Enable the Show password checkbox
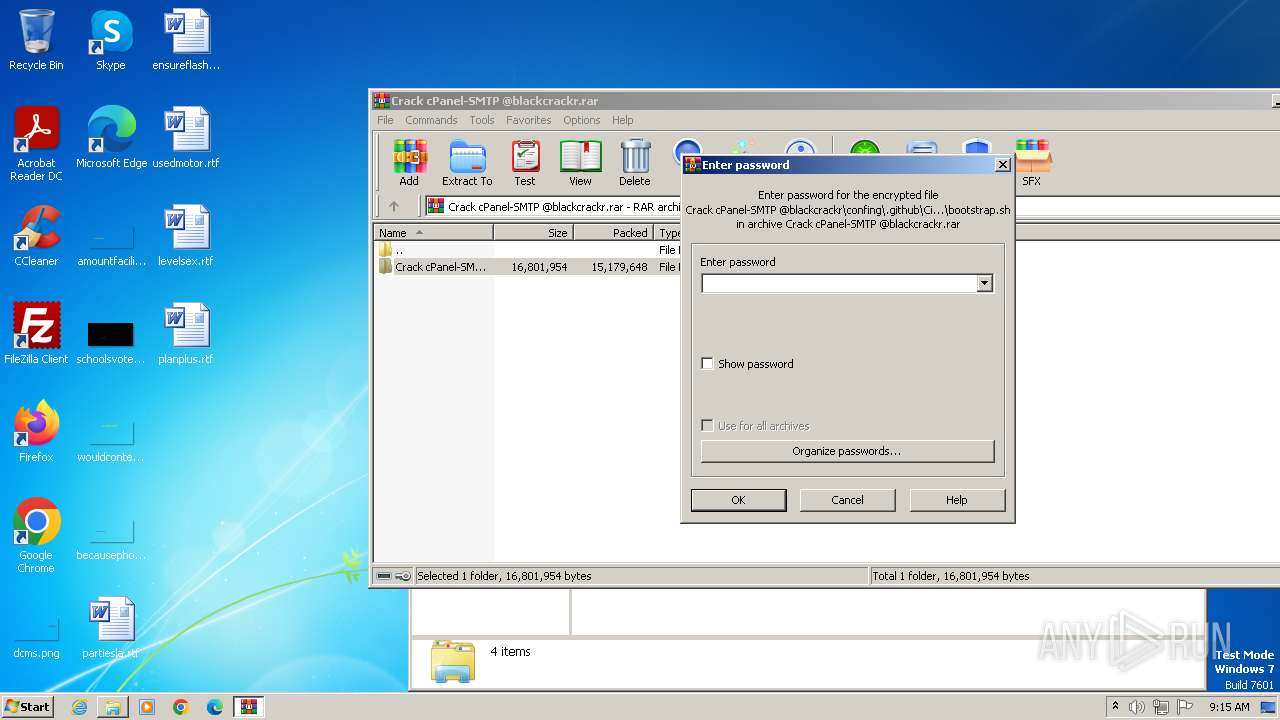 point(708,364)
